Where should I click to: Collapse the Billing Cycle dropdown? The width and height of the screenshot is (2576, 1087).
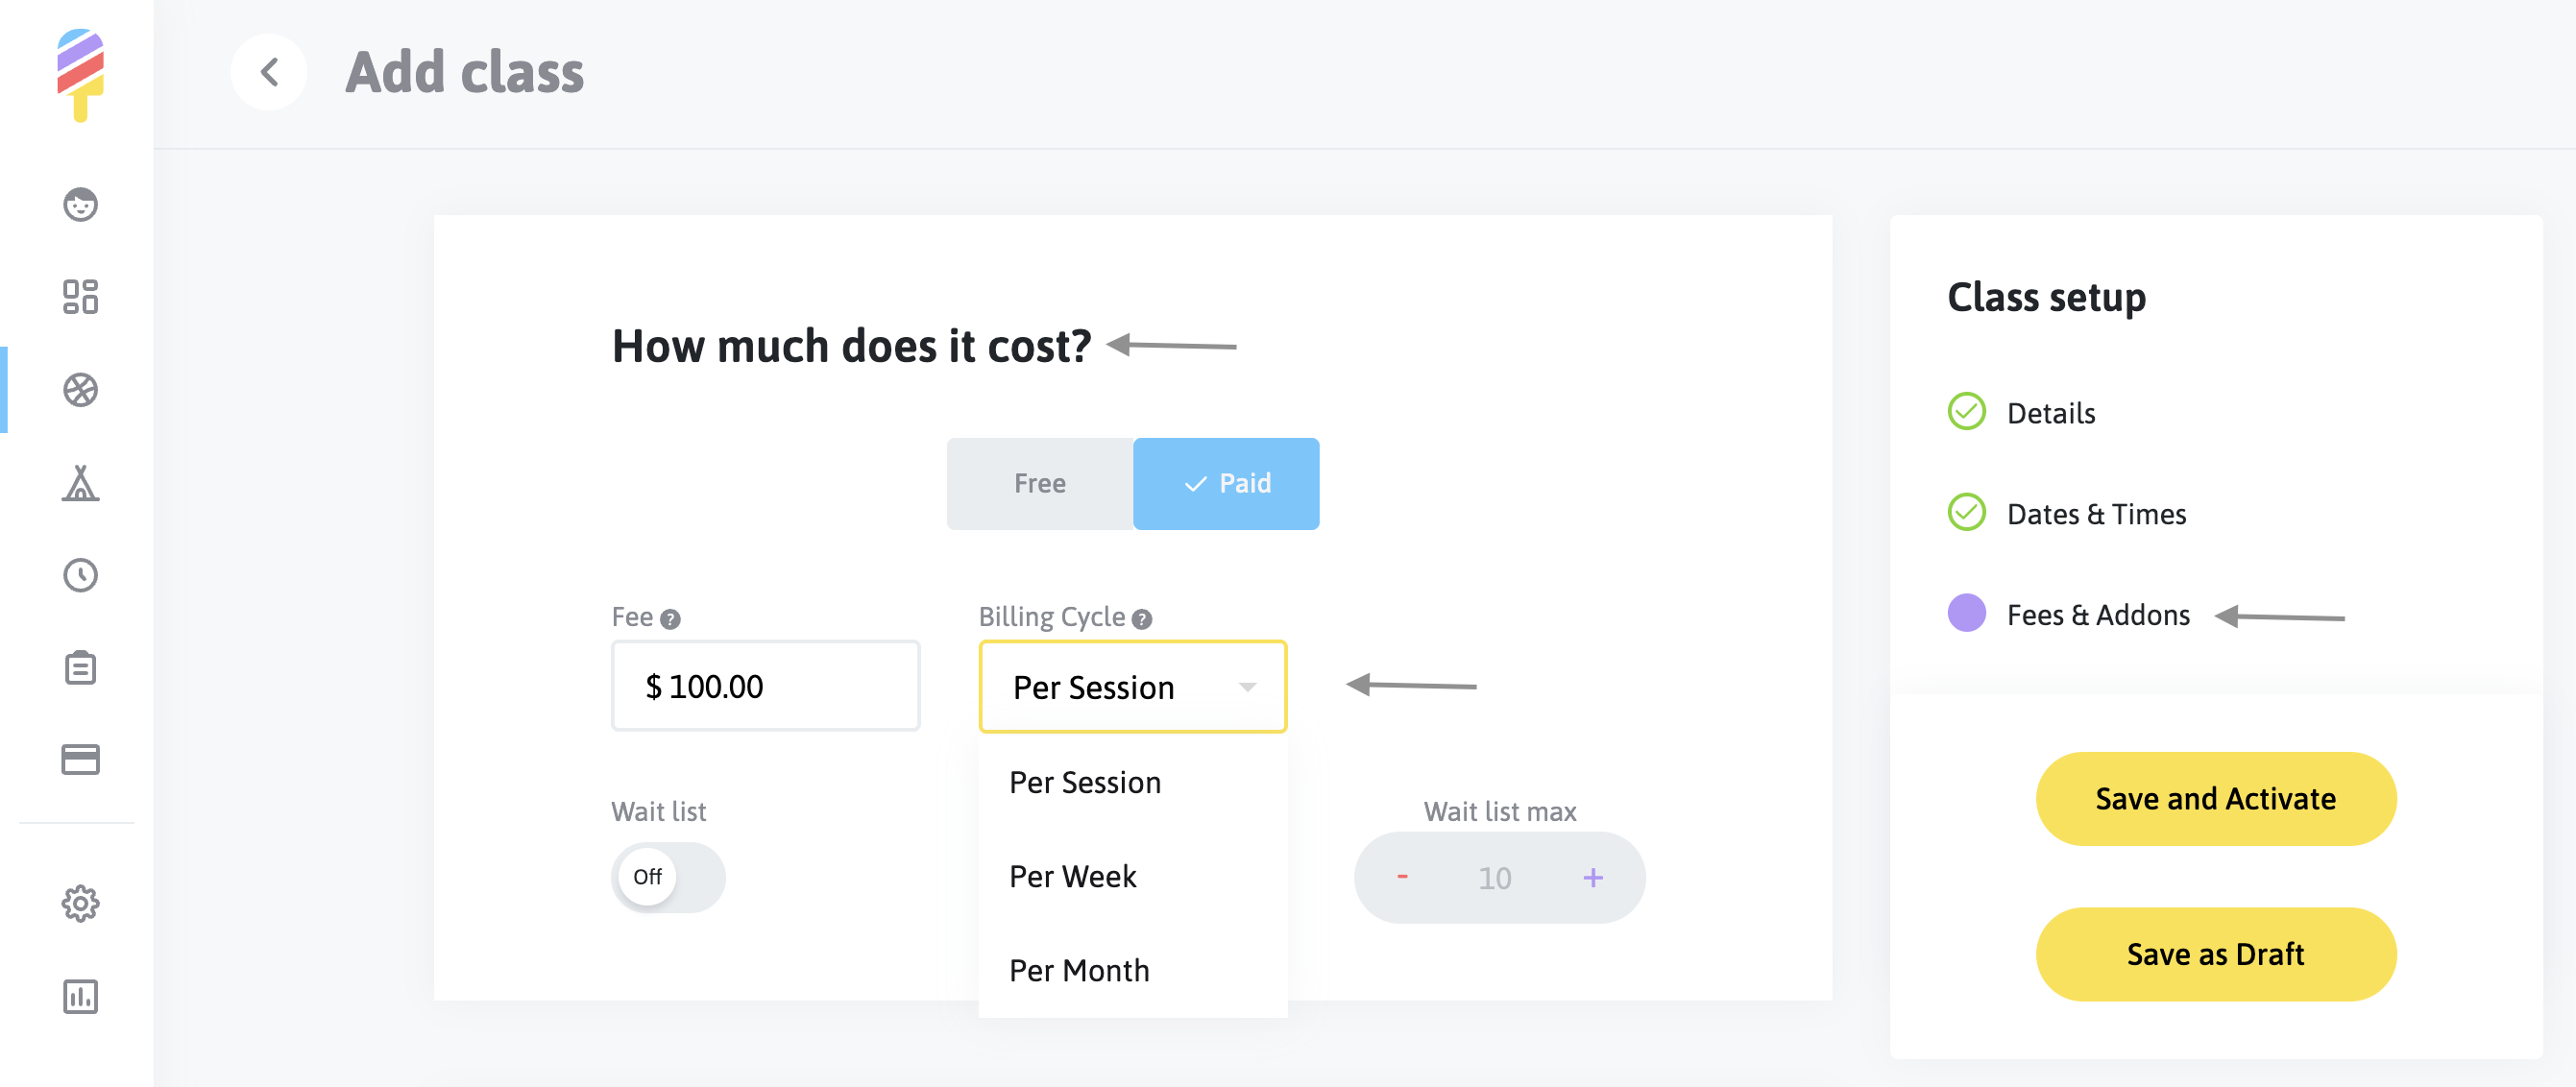point(1247,687)
